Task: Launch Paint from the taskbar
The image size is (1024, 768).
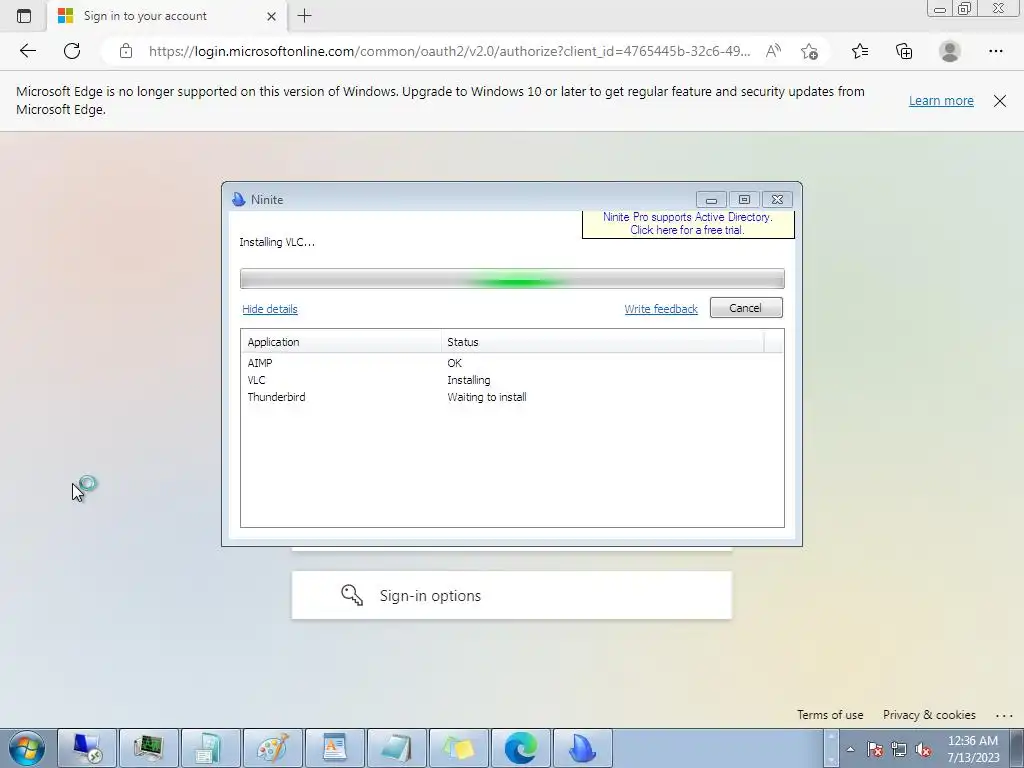Action: pos(272,748)
